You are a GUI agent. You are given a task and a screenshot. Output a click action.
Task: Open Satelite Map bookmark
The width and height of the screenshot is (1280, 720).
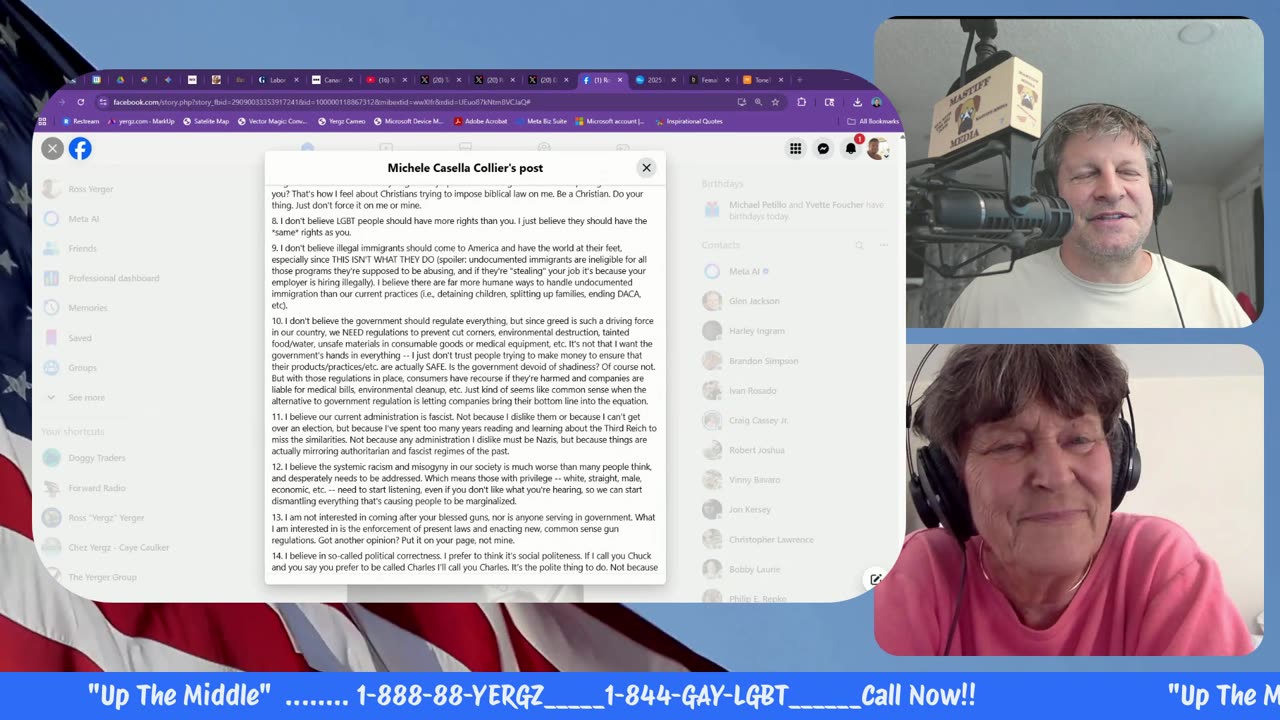(206, 121)
